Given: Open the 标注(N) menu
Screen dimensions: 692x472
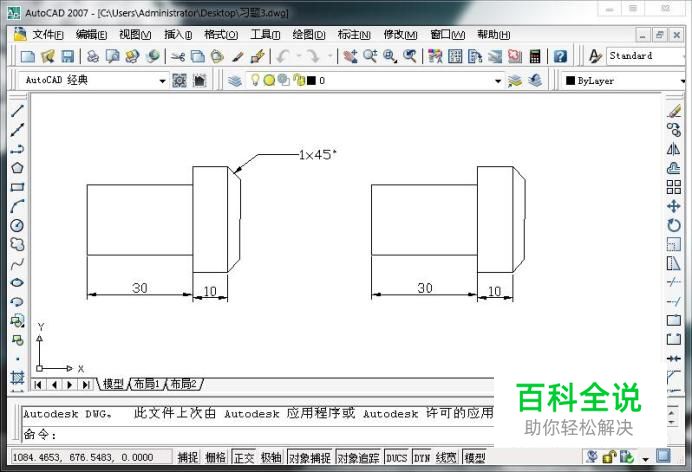Looking at the screenshot, I should [x=354, y=34].
